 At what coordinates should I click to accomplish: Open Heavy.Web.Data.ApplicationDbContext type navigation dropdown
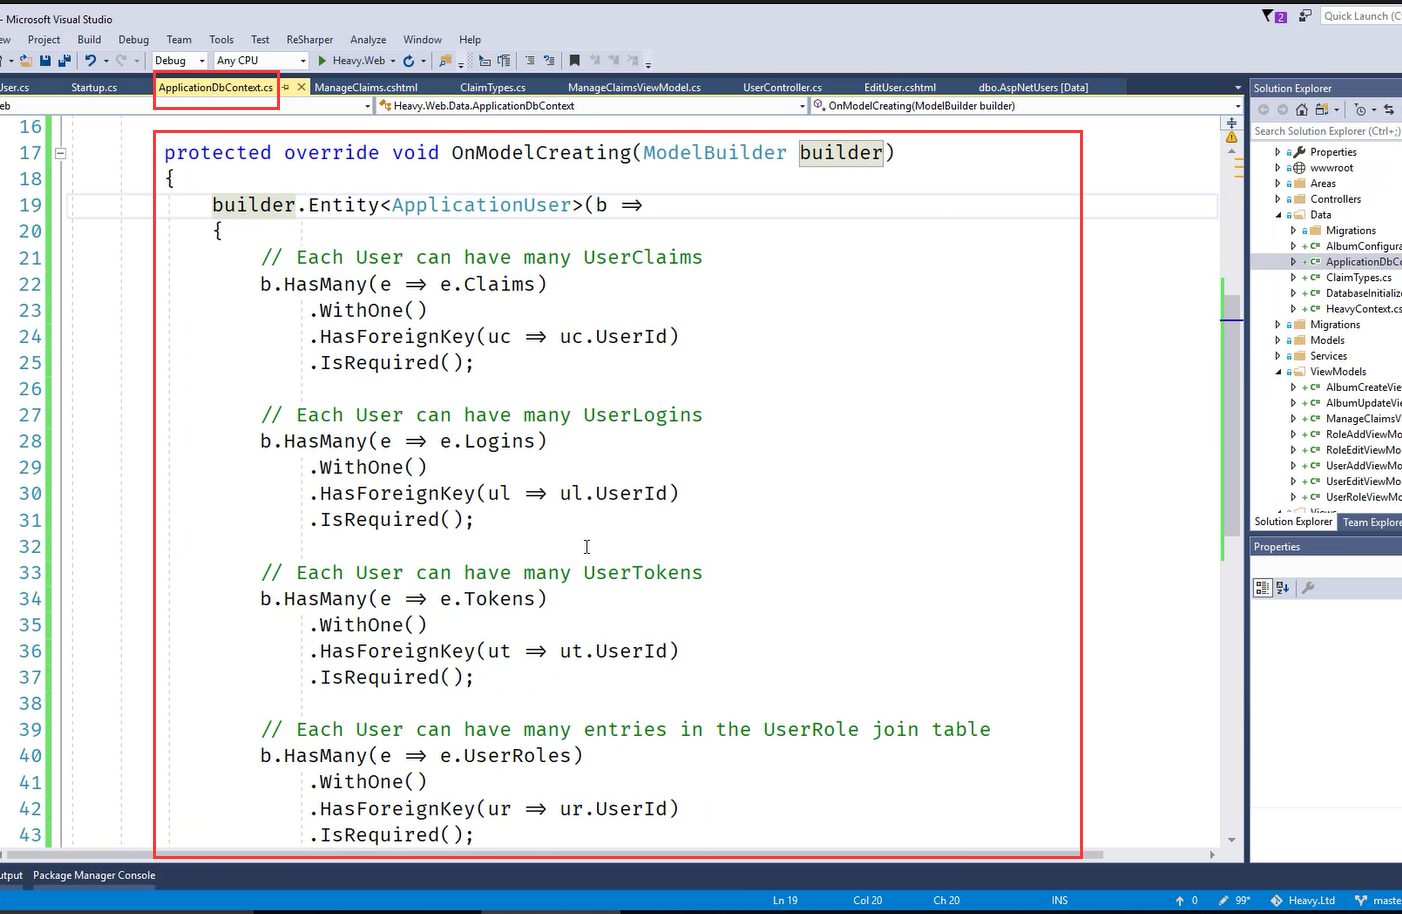[592, 105]
